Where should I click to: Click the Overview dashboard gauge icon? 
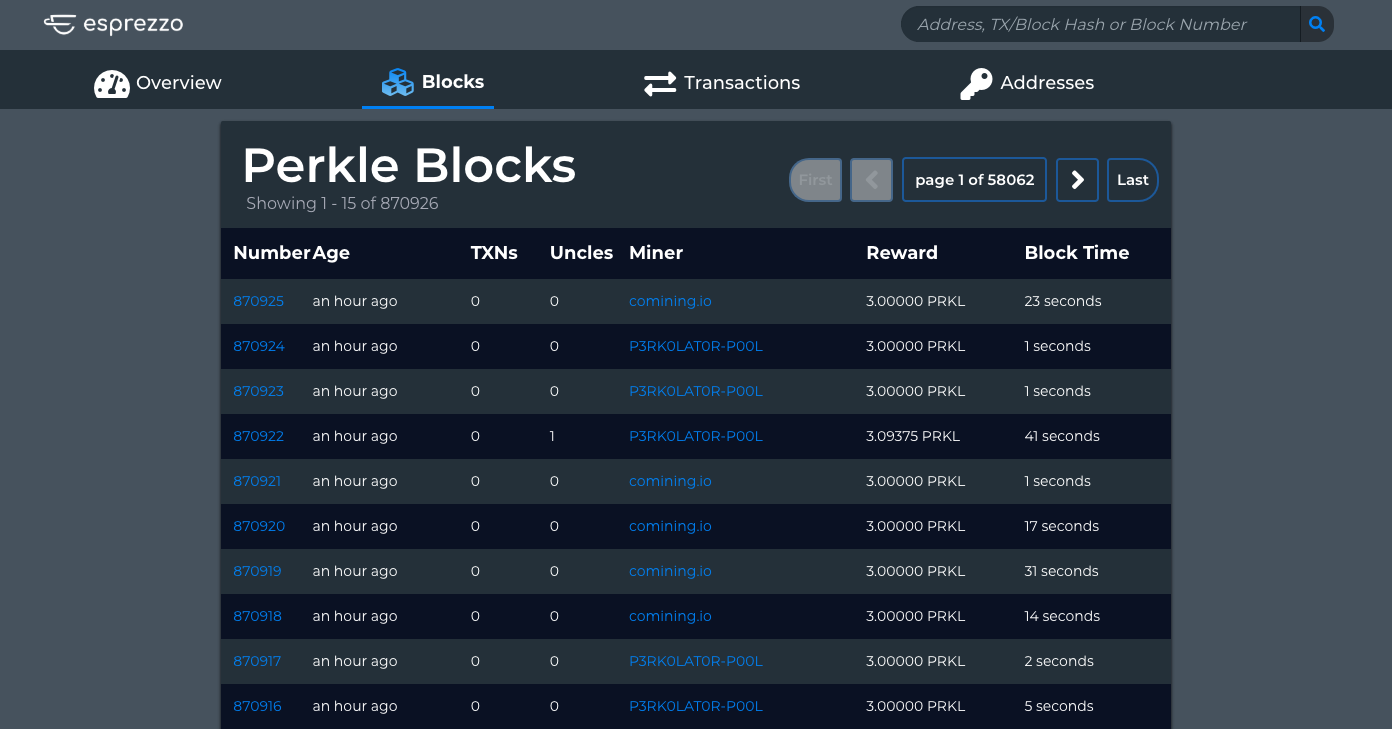[x=112, y=84]
